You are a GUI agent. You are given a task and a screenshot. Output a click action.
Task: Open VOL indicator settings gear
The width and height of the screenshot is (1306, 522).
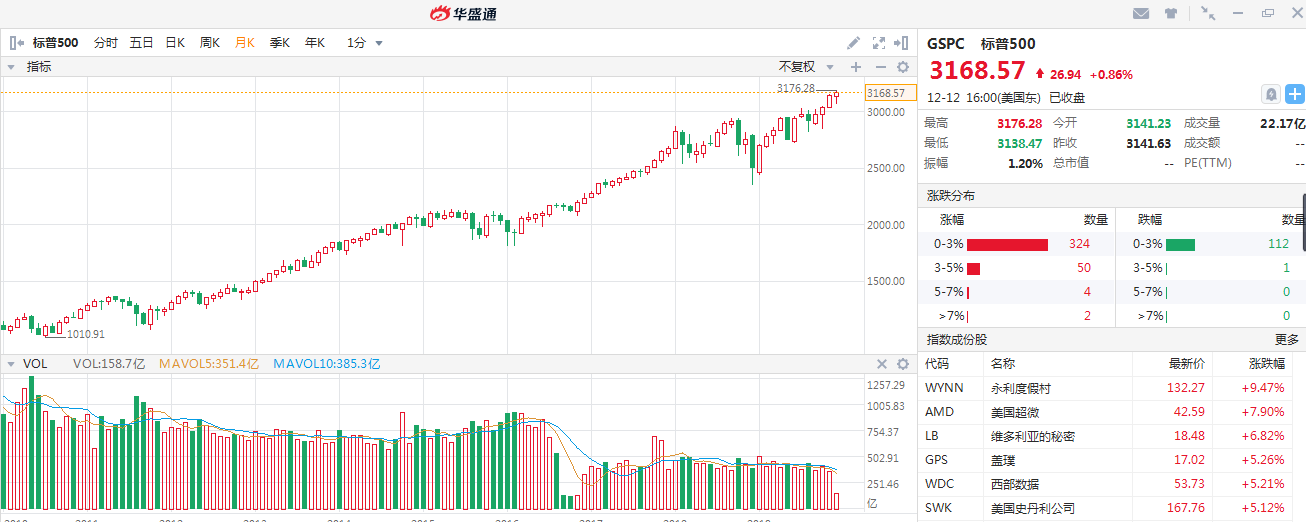click(902, 364)
